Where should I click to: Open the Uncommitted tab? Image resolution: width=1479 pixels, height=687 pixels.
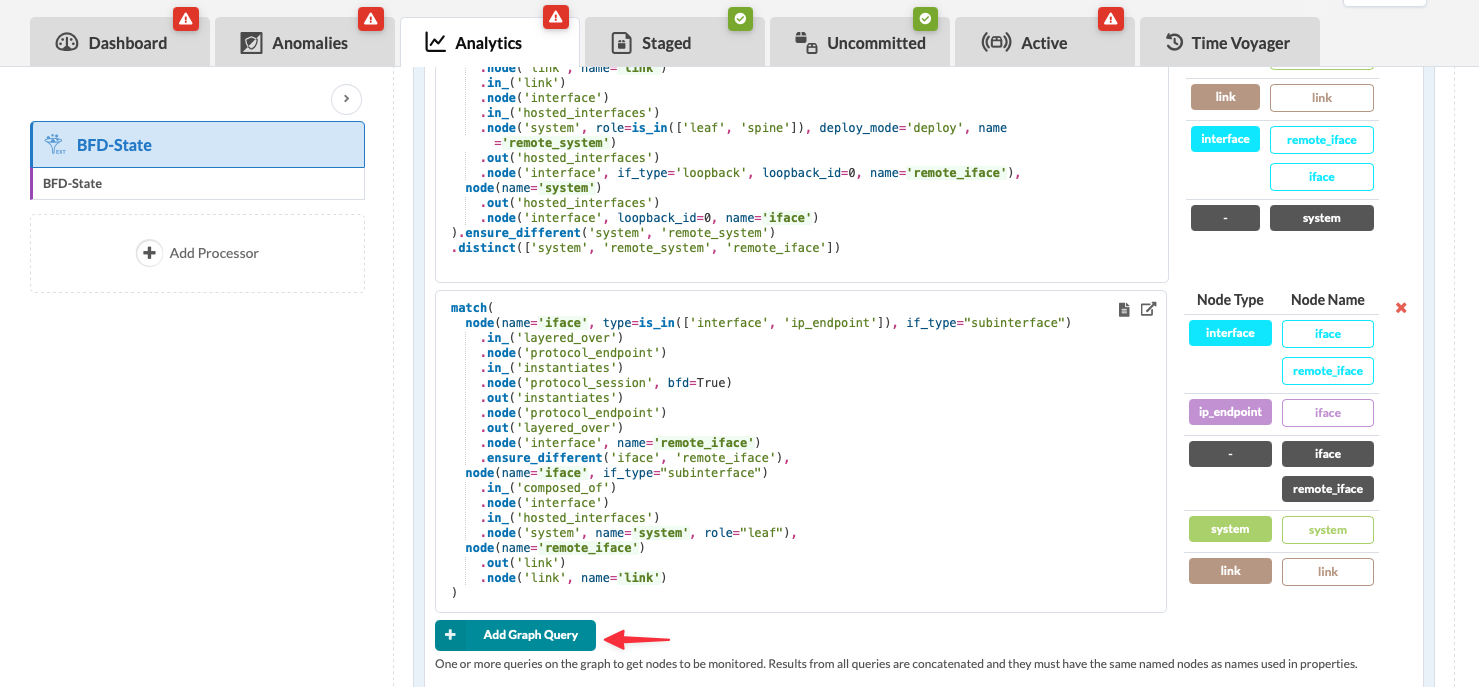pos(860,43)
